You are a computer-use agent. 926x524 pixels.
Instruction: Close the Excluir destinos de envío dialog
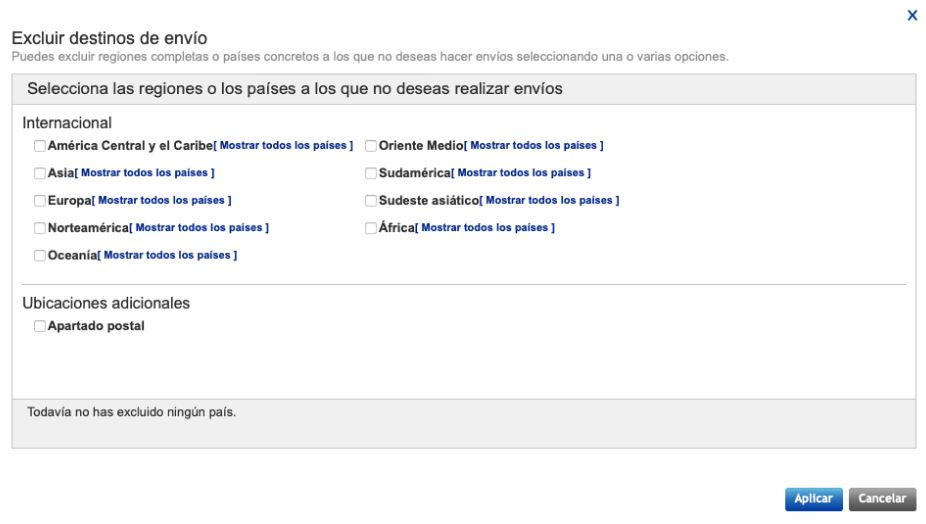click(x=912, y=15)
